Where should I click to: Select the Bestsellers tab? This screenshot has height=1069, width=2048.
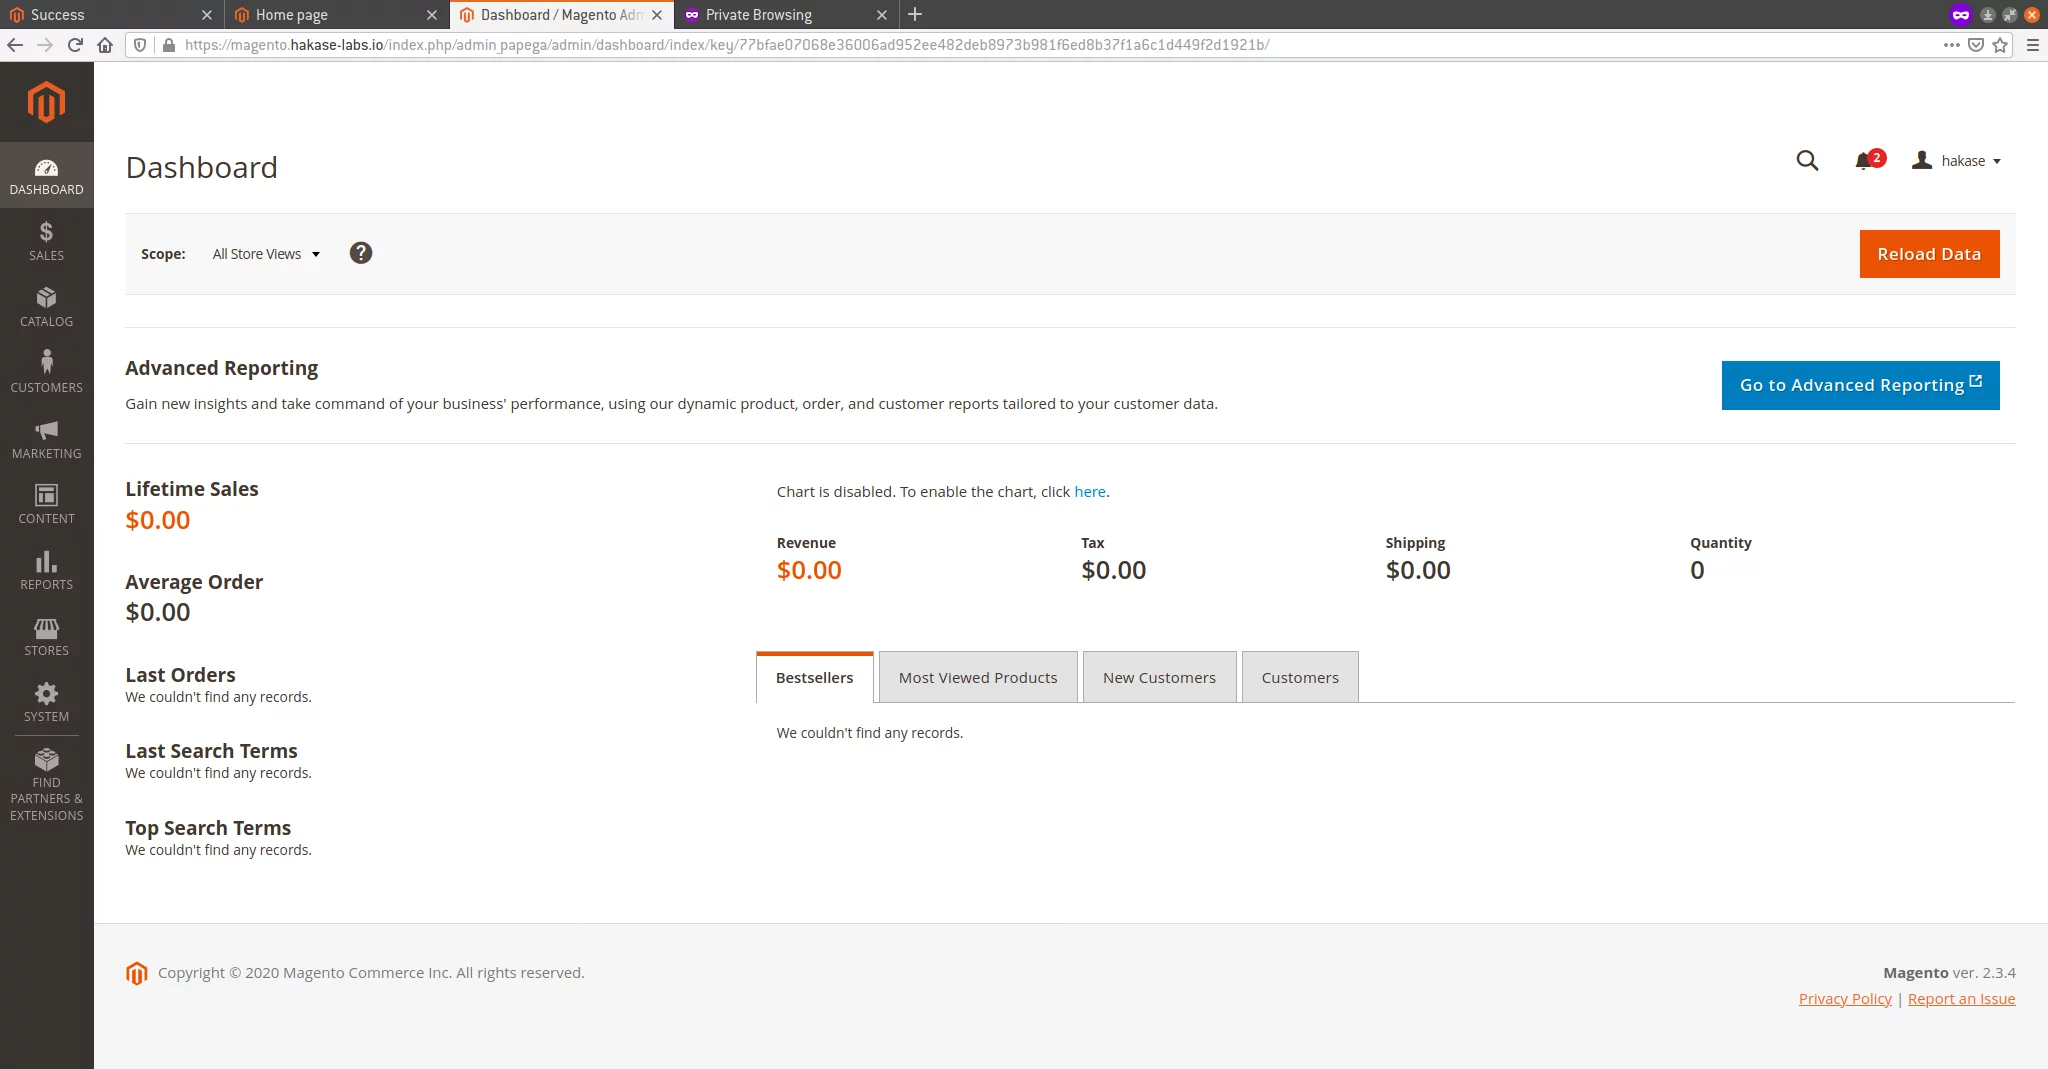coord(815,677)
